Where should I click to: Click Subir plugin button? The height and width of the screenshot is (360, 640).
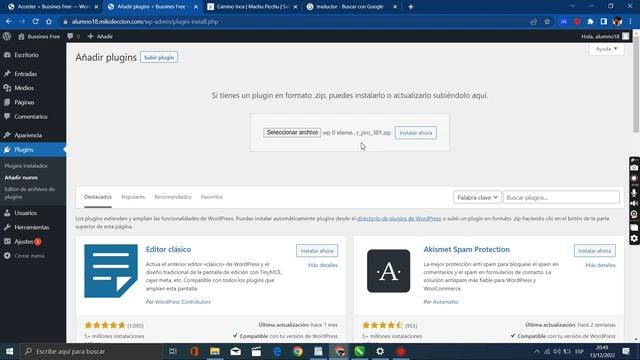(159, 58)
